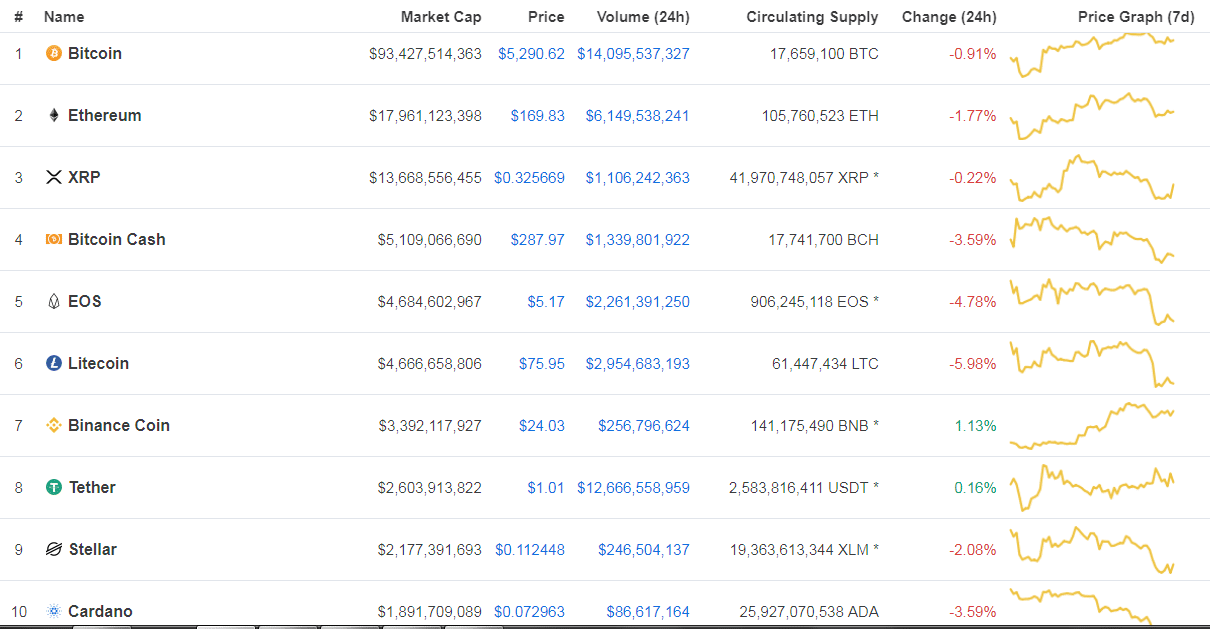1210x629 pixels.
Task: Click XRP volume $1,106,242,363
Action: coord(638,177)
